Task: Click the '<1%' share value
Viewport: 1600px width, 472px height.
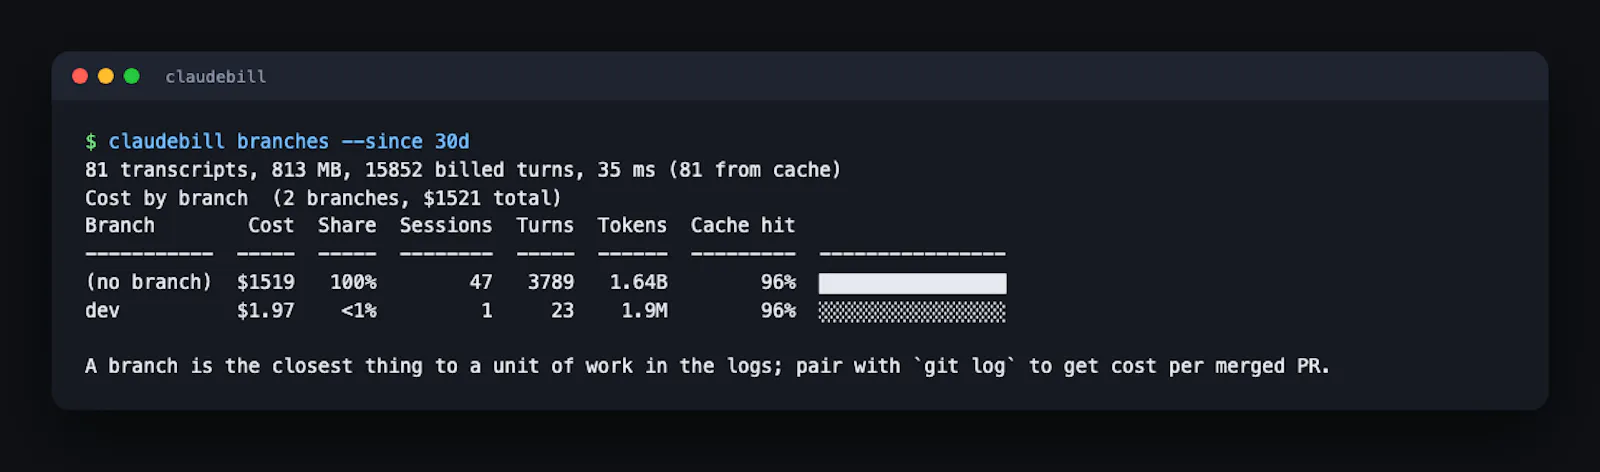Action: 359,311
